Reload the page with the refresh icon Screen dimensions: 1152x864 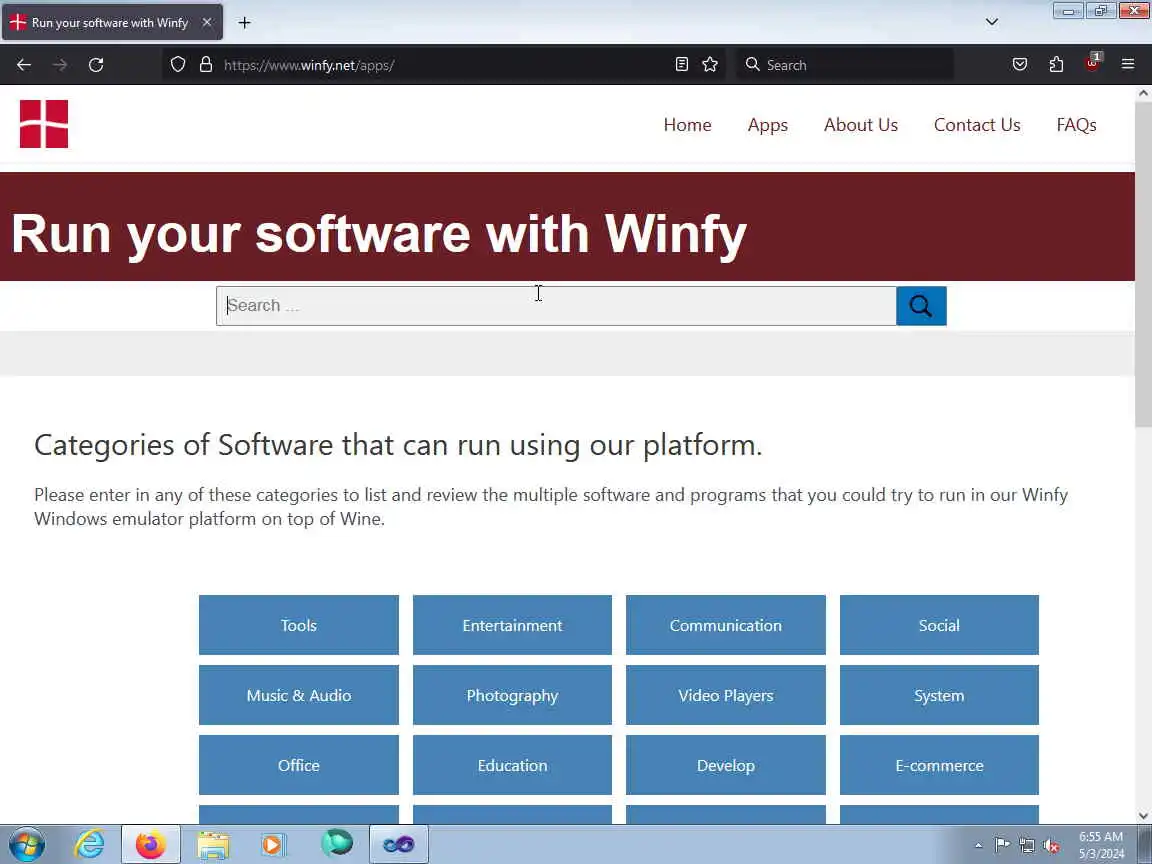96,65
